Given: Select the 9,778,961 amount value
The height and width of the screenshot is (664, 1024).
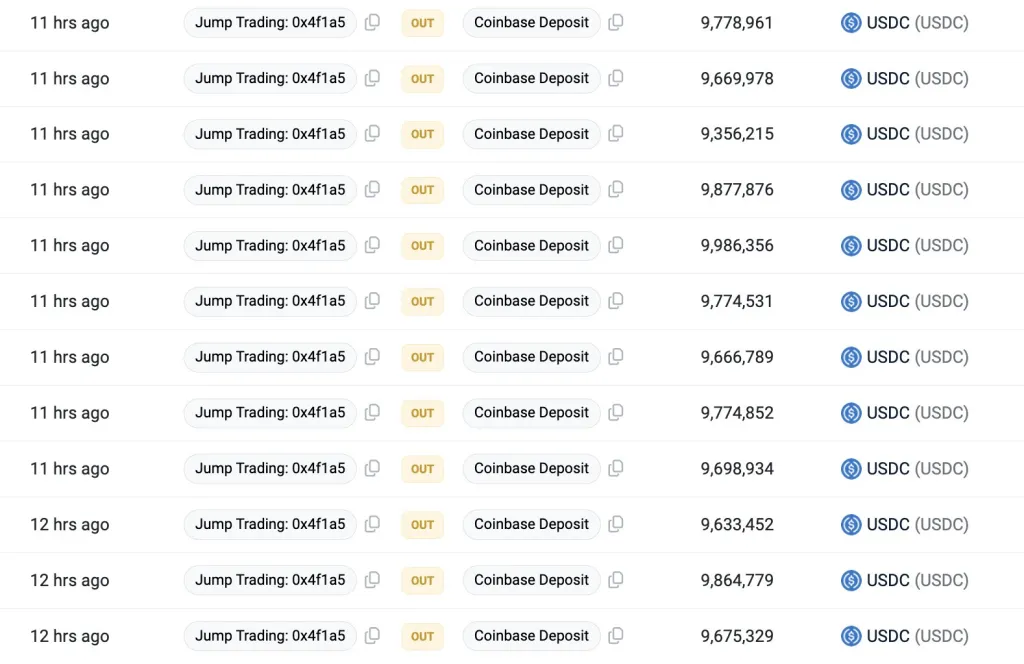Looking at the screenshot, I should click(737, 22).
